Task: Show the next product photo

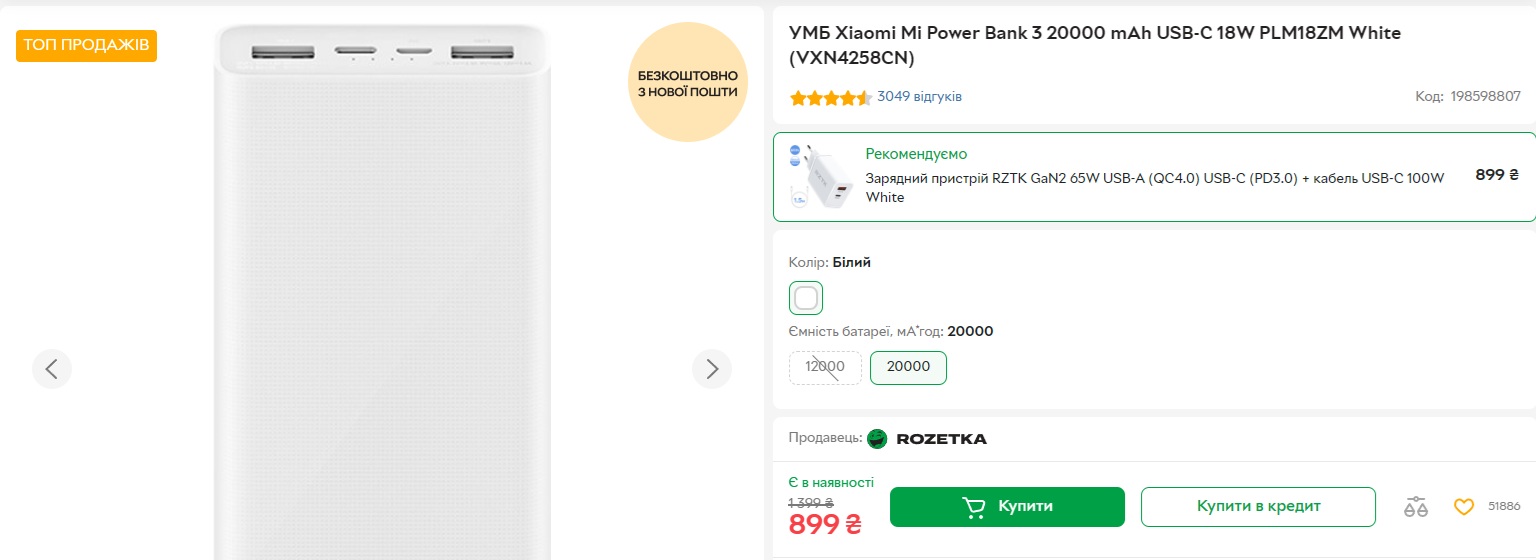Action: (712, 369)
